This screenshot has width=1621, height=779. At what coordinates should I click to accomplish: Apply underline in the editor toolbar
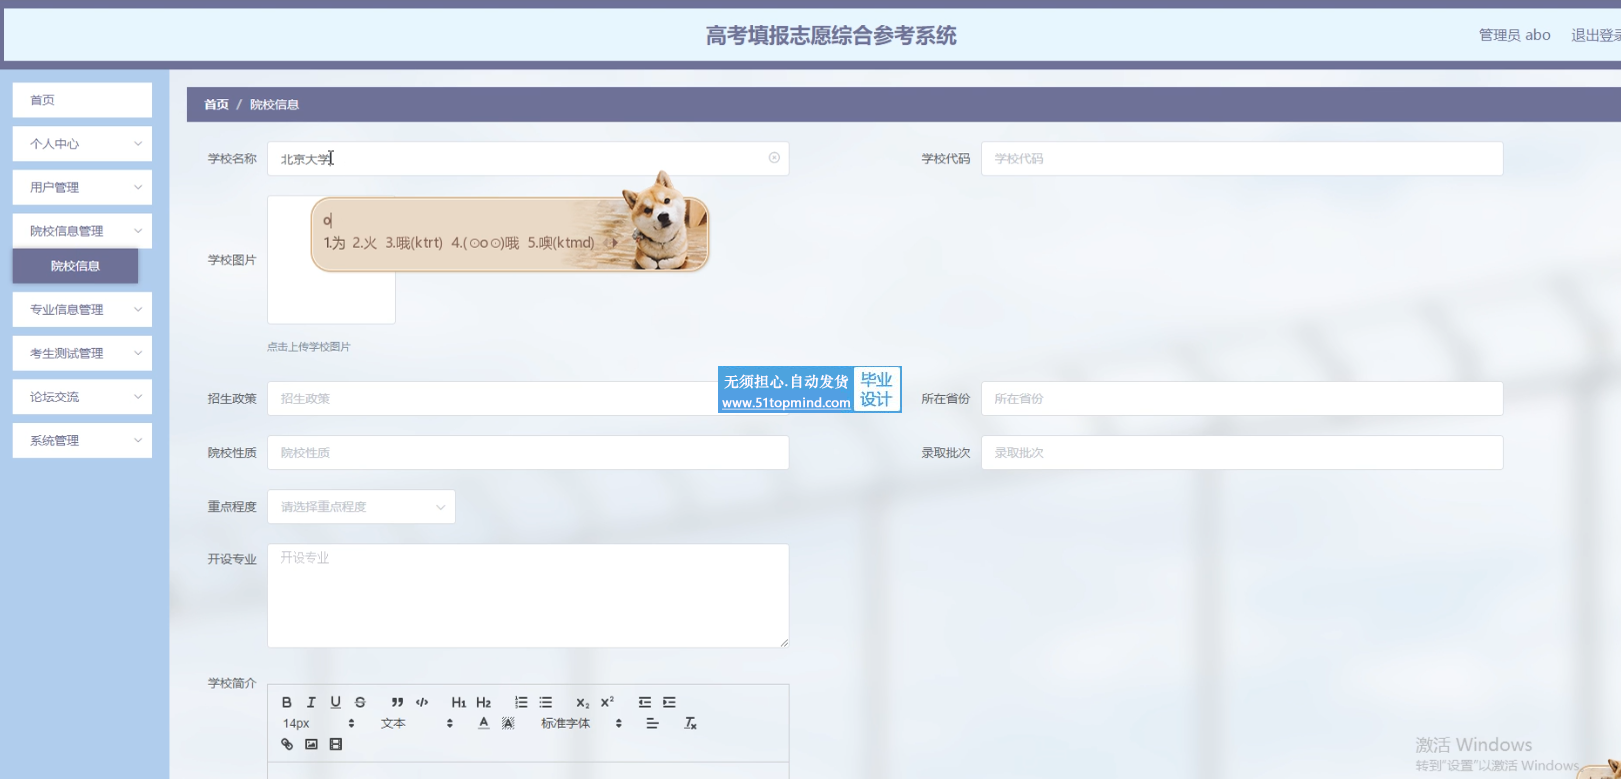point(335,702)
